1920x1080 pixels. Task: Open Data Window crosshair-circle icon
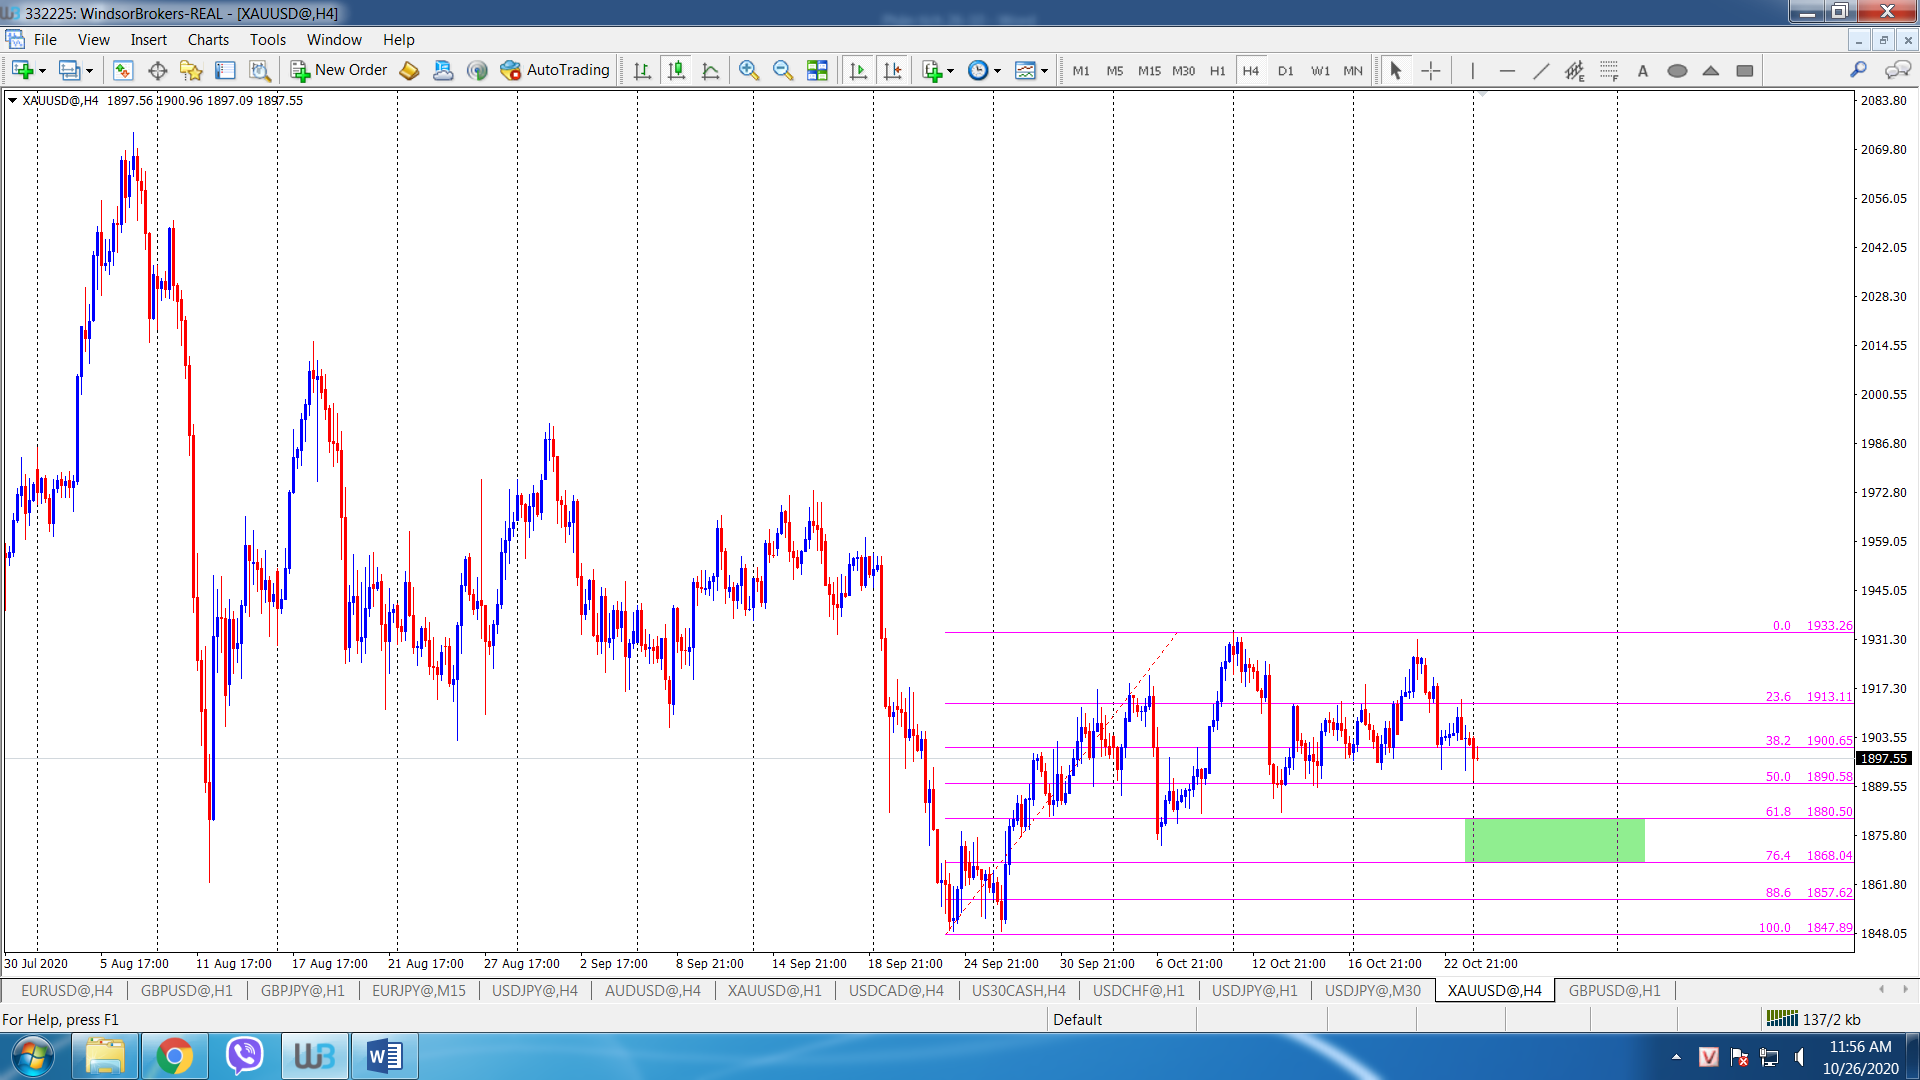coord(157,70)
